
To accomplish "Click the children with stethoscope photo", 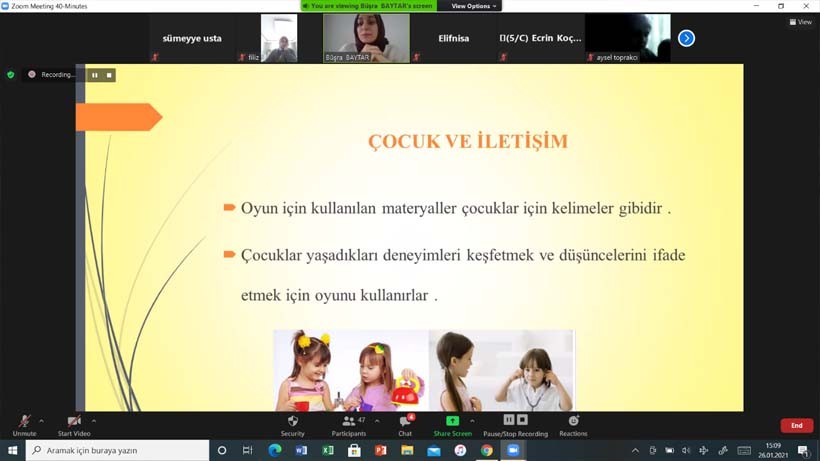I will coord(501,370).
